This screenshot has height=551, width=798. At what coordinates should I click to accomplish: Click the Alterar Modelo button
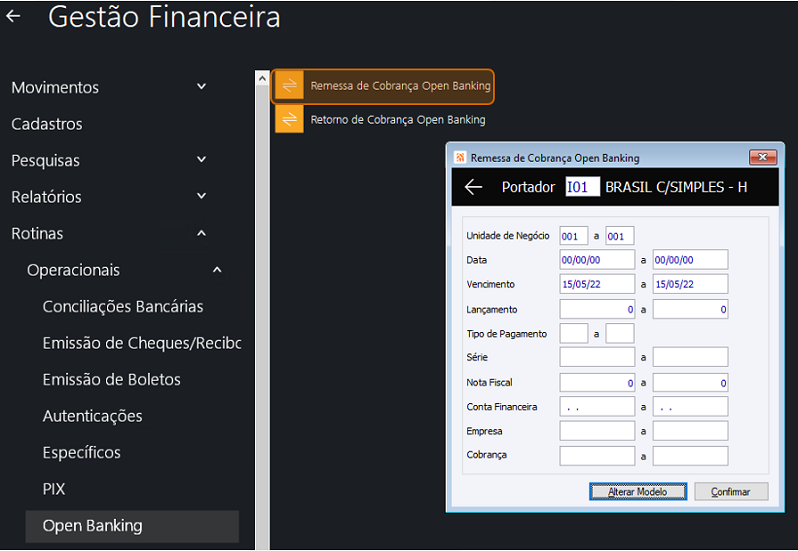pyautogui.click(x=638, y=491)
